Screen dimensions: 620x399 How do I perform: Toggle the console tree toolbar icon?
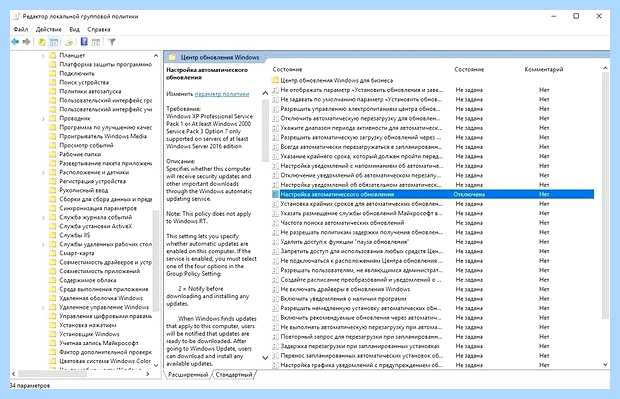(54, 42)
